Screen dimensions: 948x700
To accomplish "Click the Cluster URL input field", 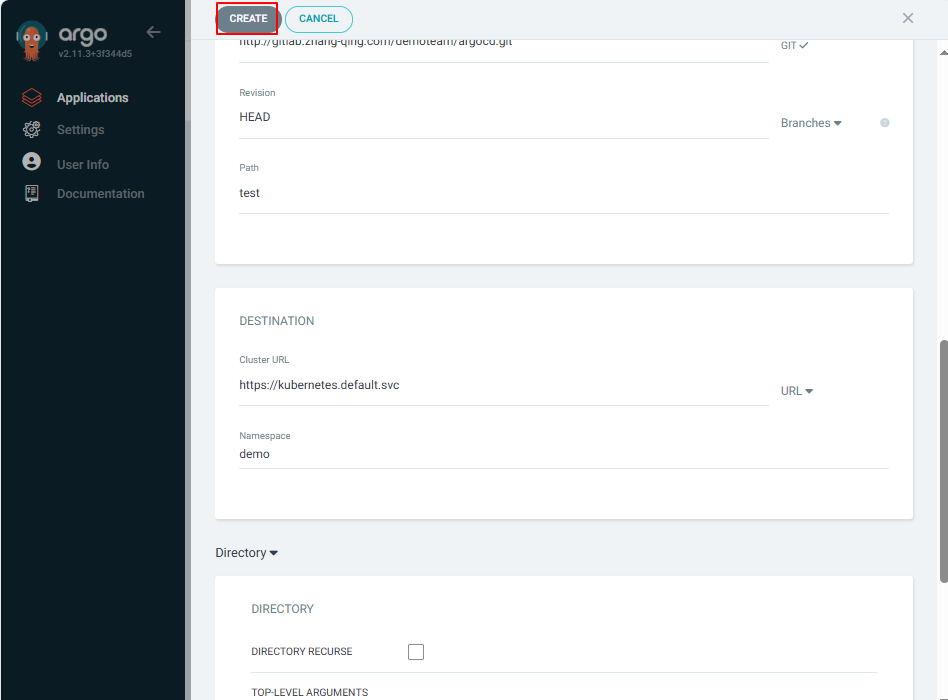I will click(x=504, y=386).
